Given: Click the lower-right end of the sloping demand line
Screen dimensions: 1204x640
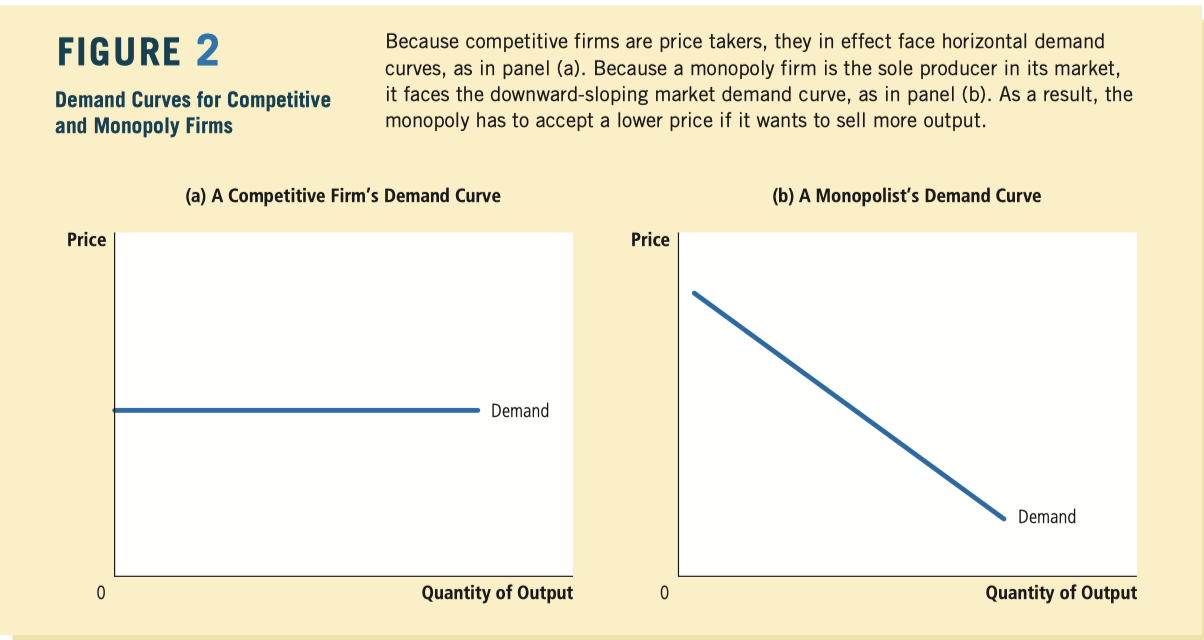Looking at the screenshot, I should [x=1002, y=518].
